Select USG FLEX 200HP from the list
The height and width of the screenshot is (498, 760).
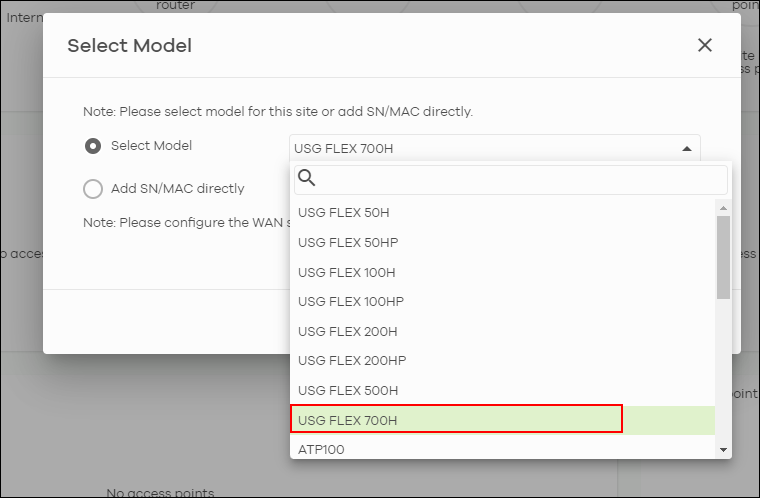coord(502,361)
